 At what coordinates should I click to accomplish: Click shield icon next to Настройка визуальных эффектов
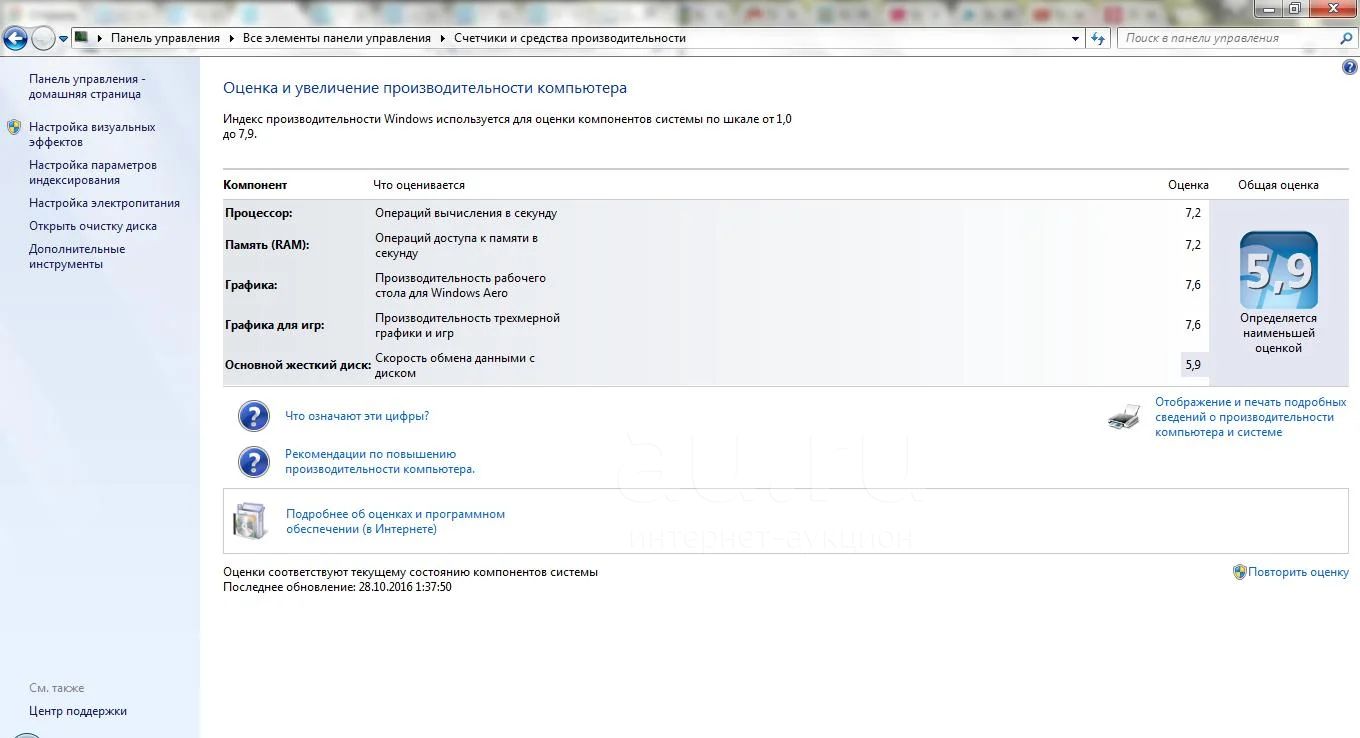(x=14, y=127)
